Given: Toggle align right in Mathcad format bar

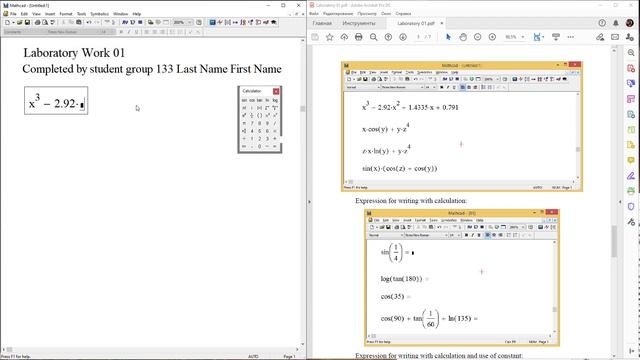Looking at the screenshot, I should [x=162, y=32].
